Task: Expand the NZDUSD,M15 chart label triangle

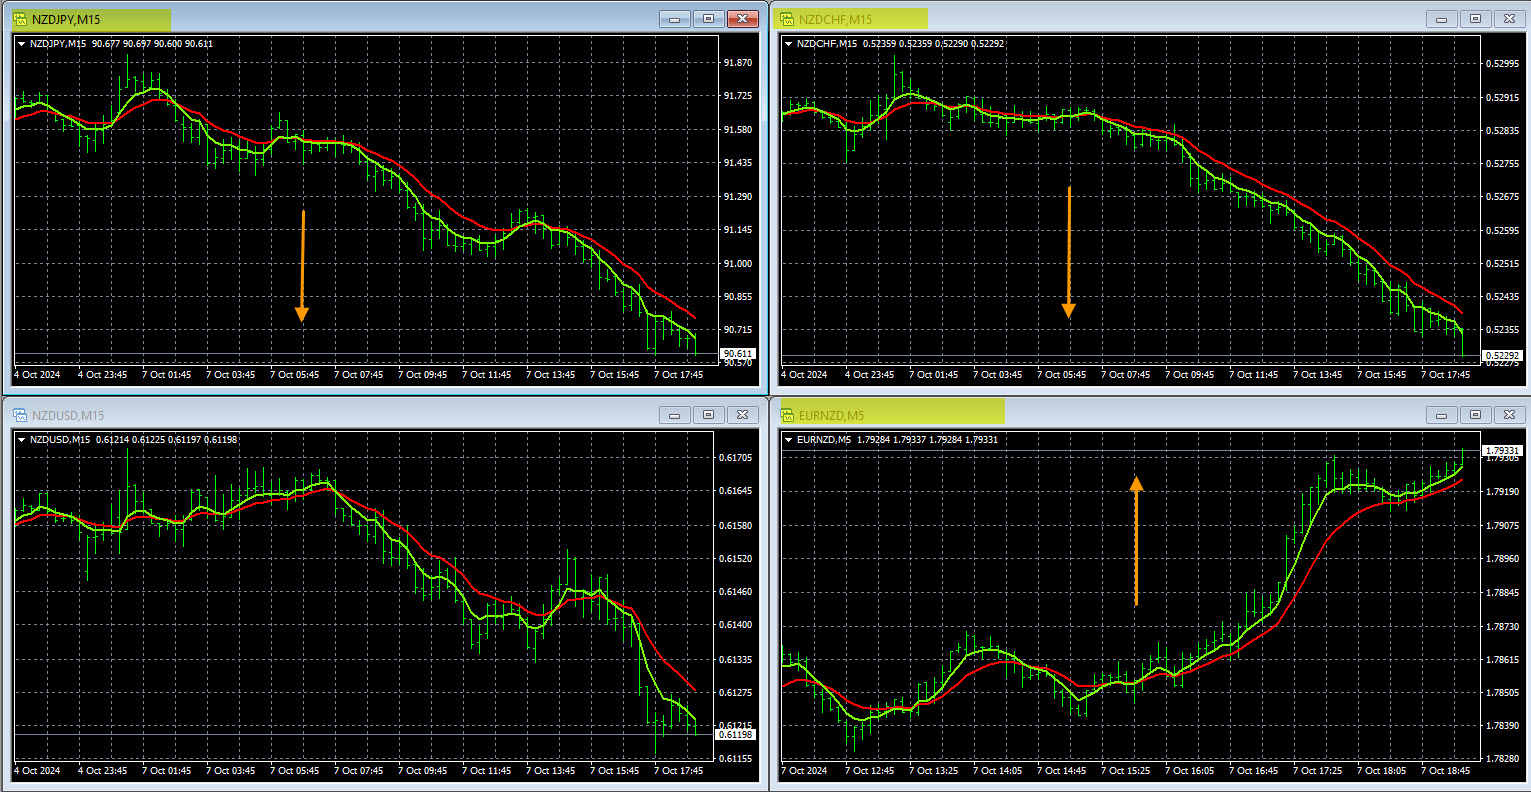Action: pyautogui.click(x=22, y=440)
